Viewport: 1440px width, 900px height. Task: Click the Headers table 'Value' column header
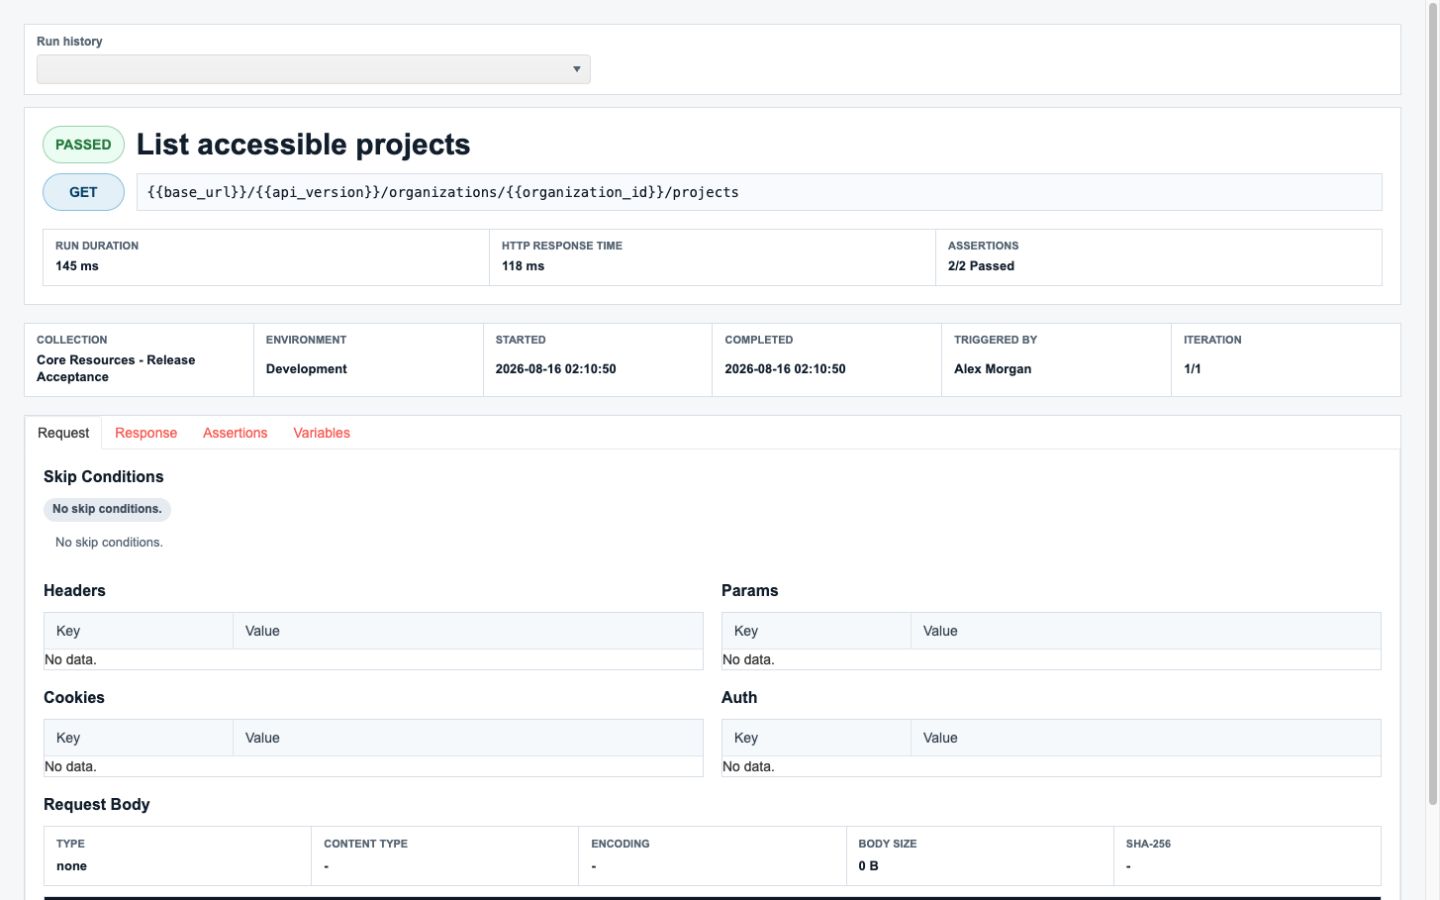pyautogui.click(x=468, y=631)
